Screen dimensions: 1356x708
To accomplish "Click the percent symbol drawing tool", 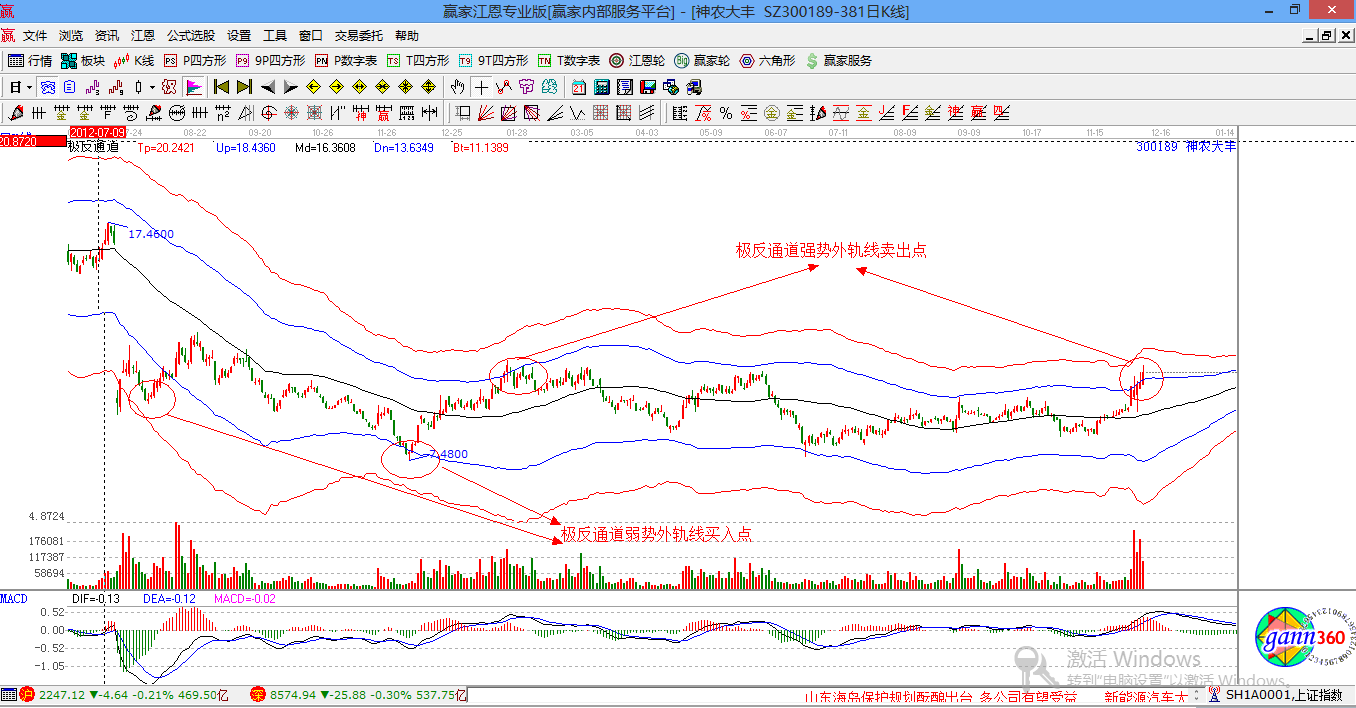I will [x=725, y=112].
